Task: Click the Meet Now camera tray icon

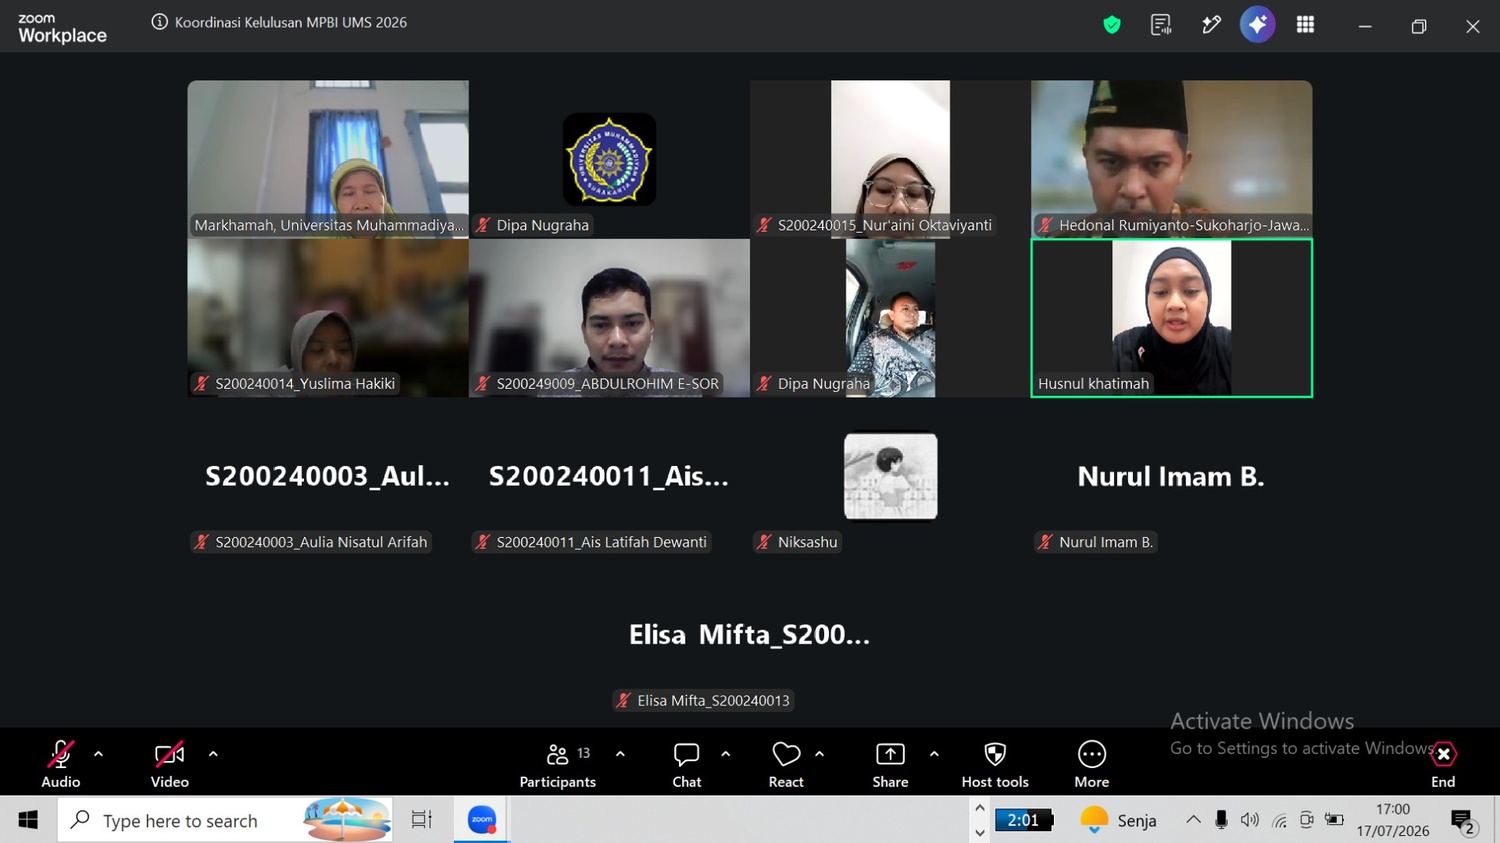Action: pos(1306,820)
